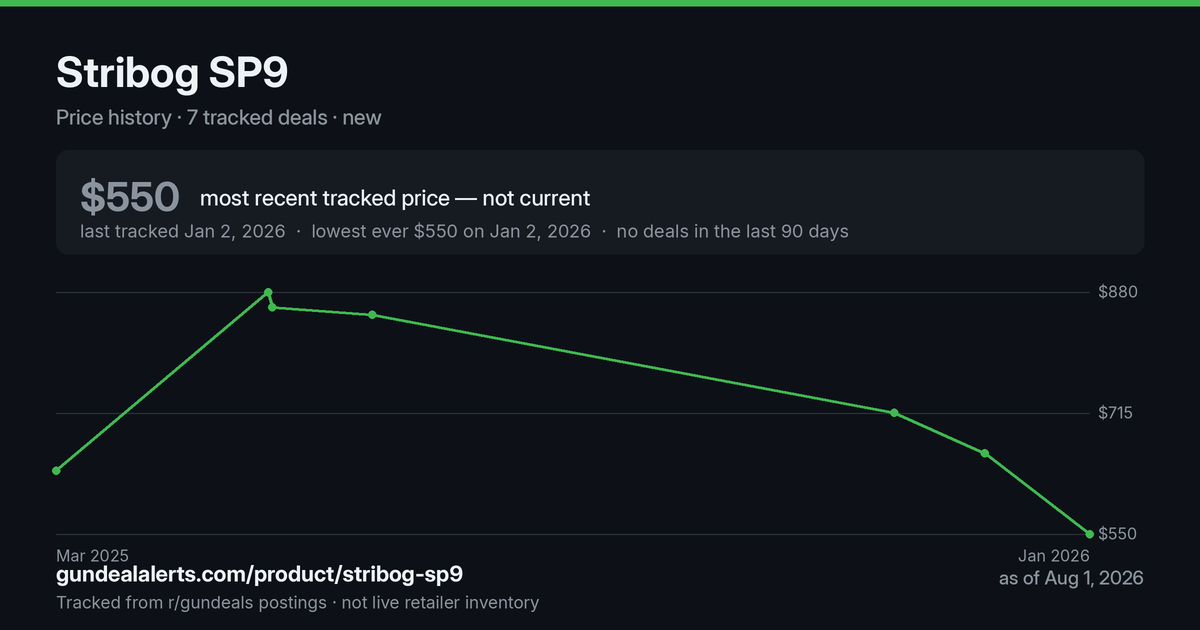Click the Mar 2025 axis label
Viewport: 1200px width, 630px height.
point(92,555)
